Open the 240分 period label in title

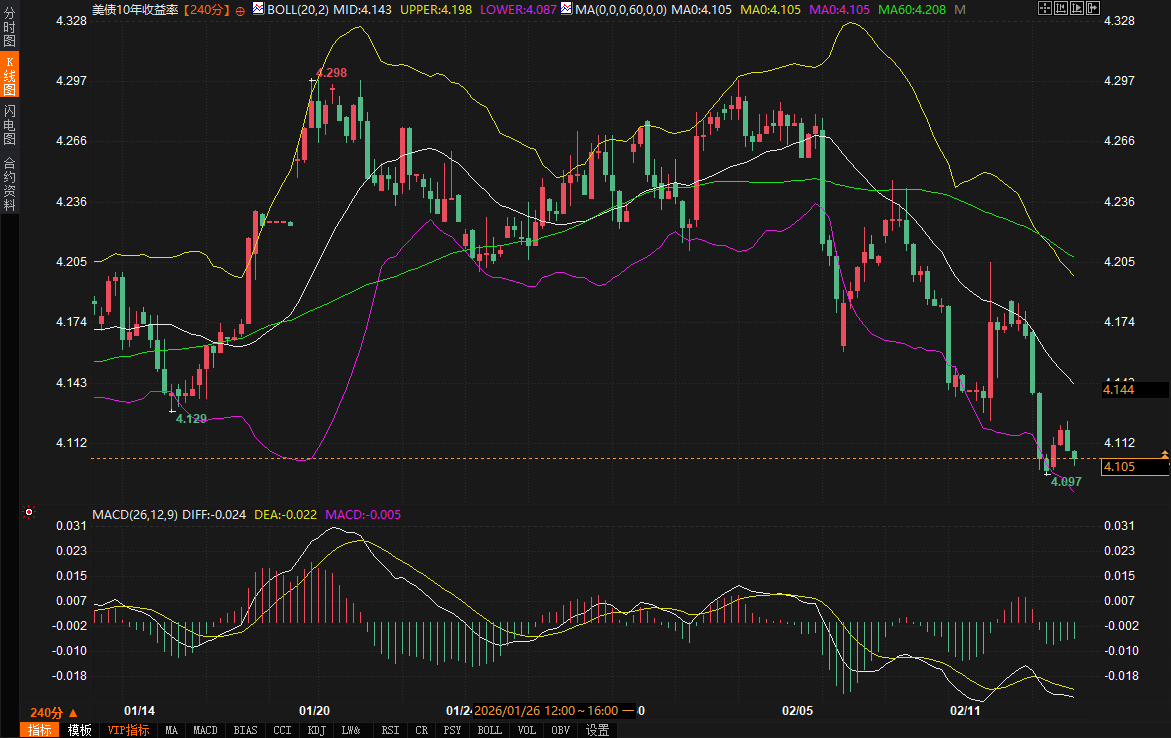click(x=207, y=9)
